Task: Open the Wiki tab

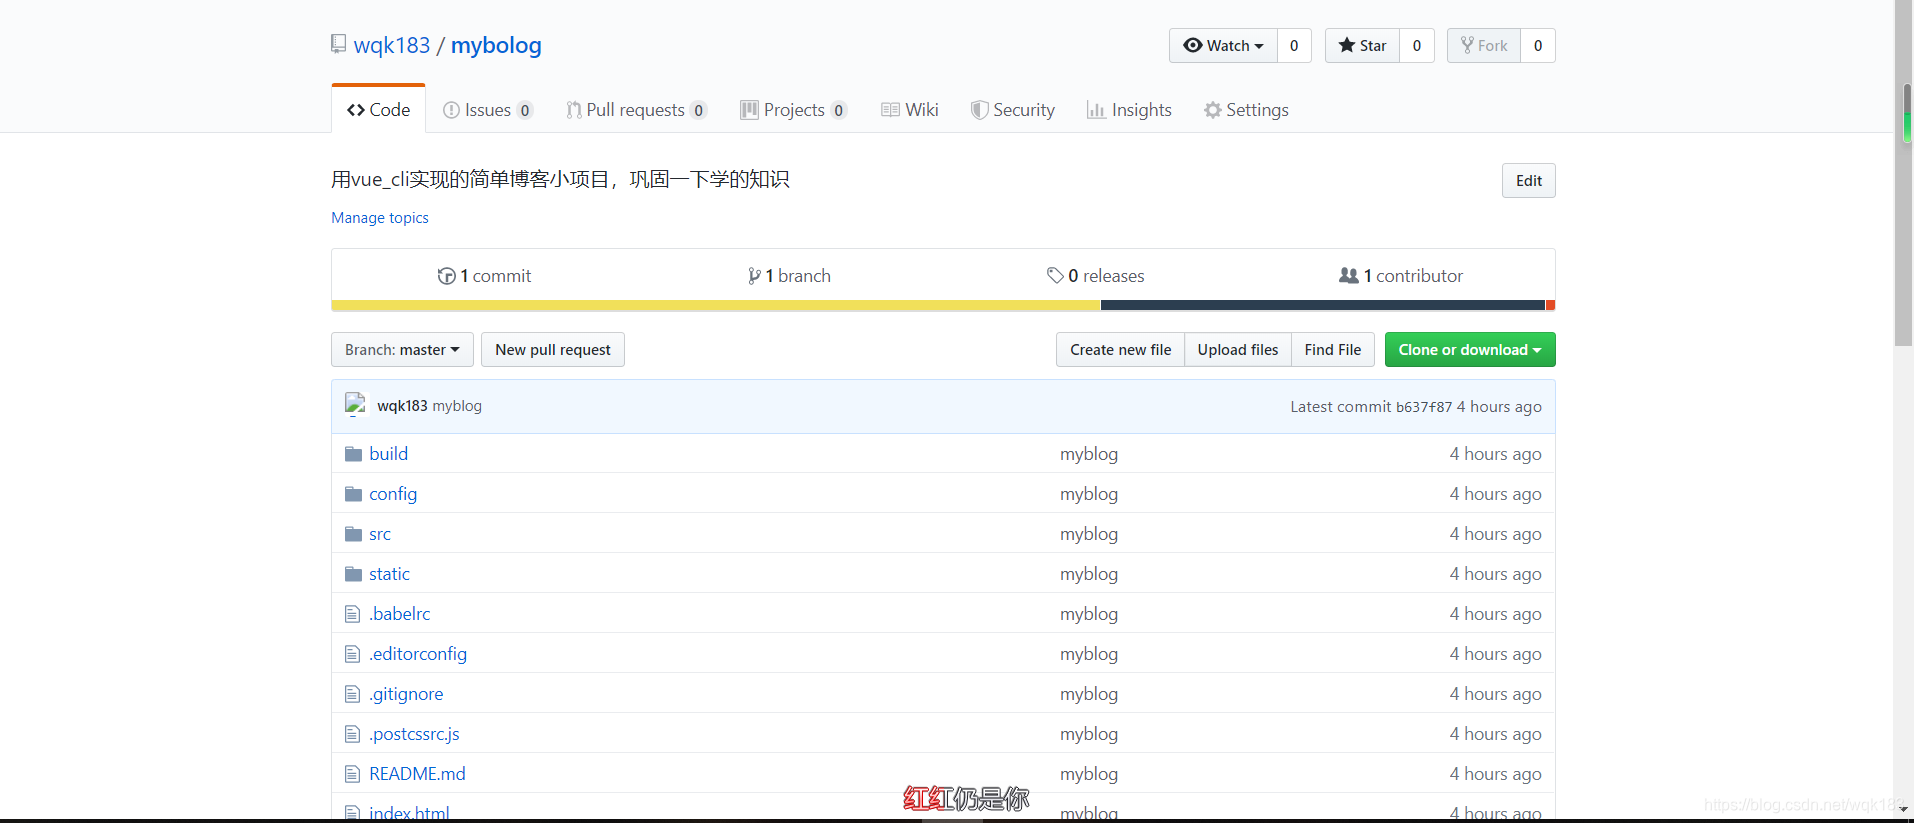Action: click(910, 110)
